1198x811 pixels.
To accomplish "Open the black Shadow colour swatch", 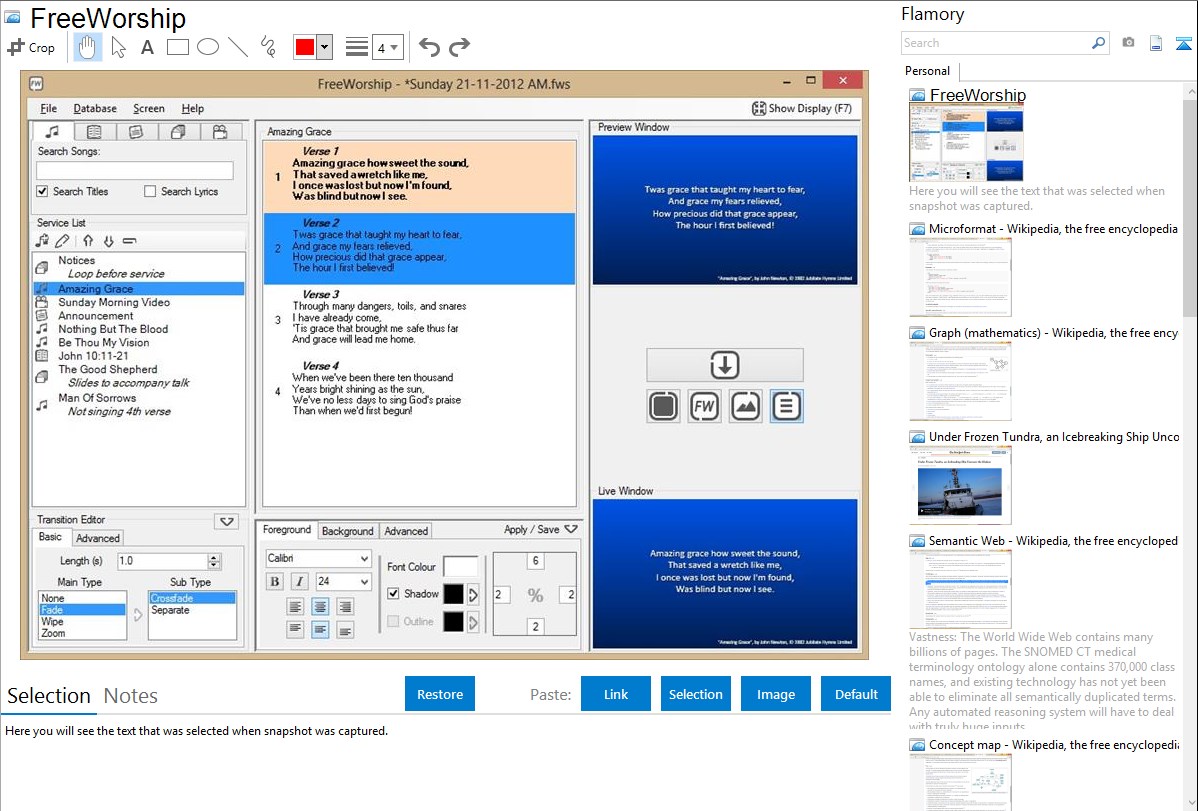I will pyautogui.click(x=453, y=594).
